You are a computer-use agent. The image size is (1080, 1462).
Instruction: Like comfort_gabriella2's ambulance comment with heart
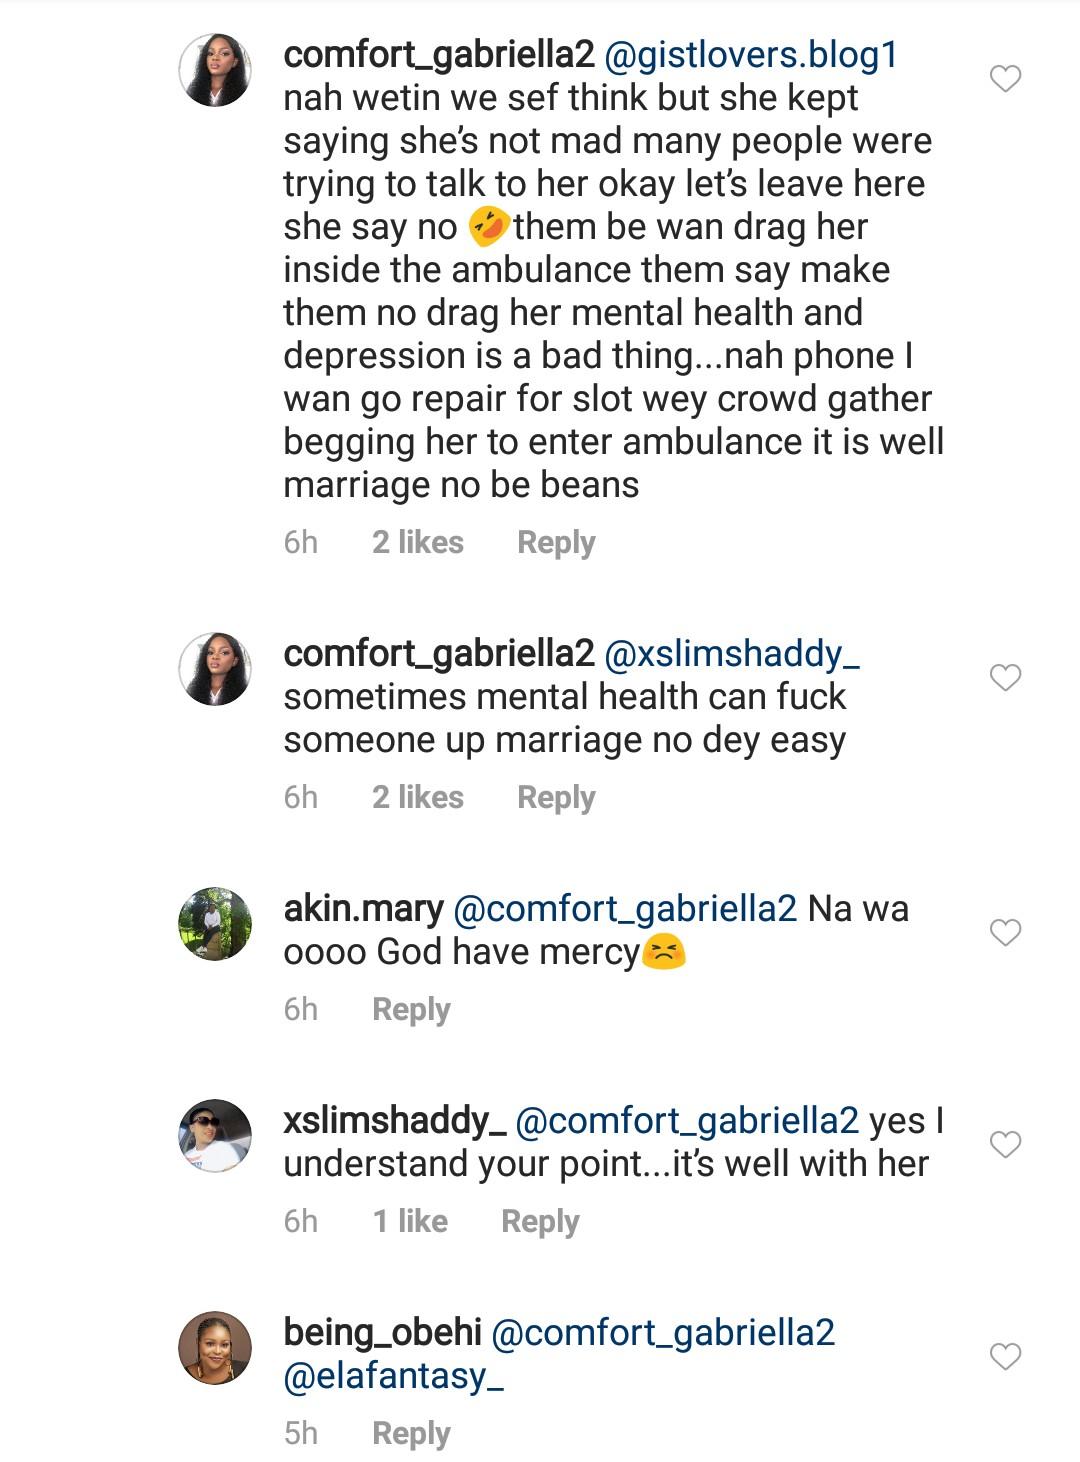click(1005, 78)
